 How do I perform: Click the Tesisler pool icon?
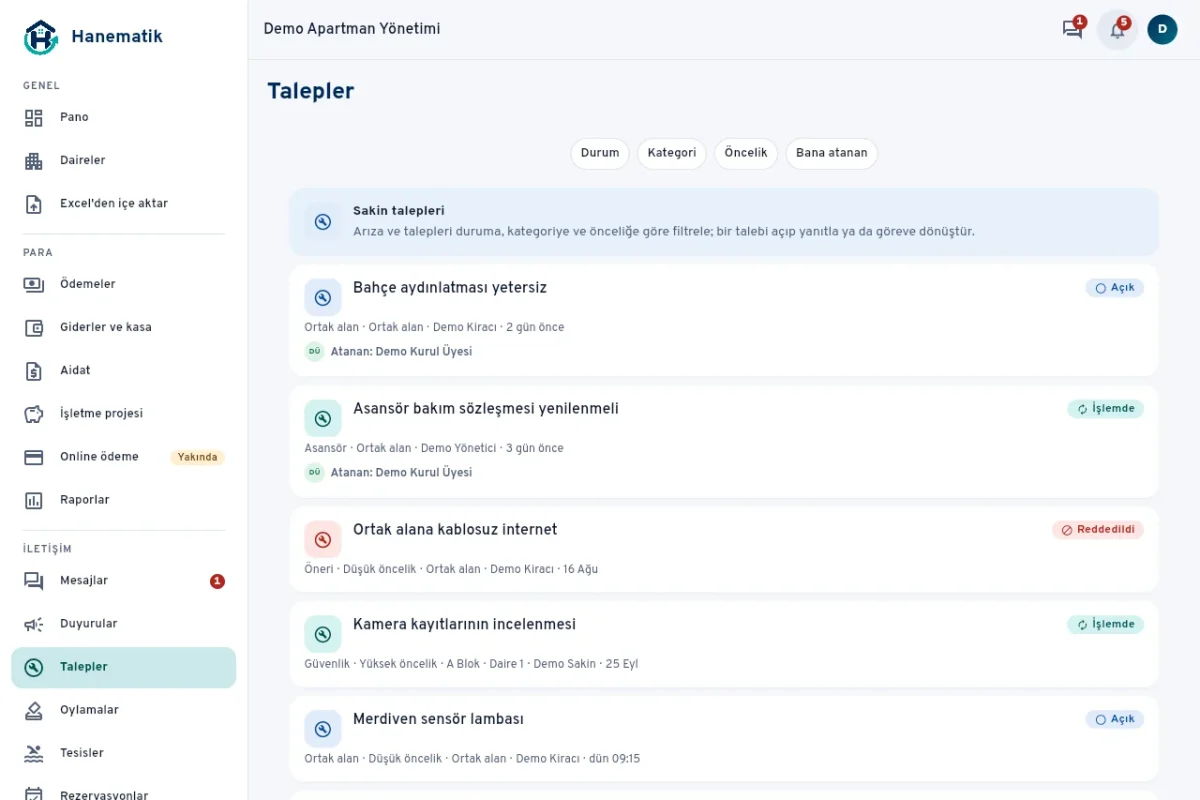34,754
